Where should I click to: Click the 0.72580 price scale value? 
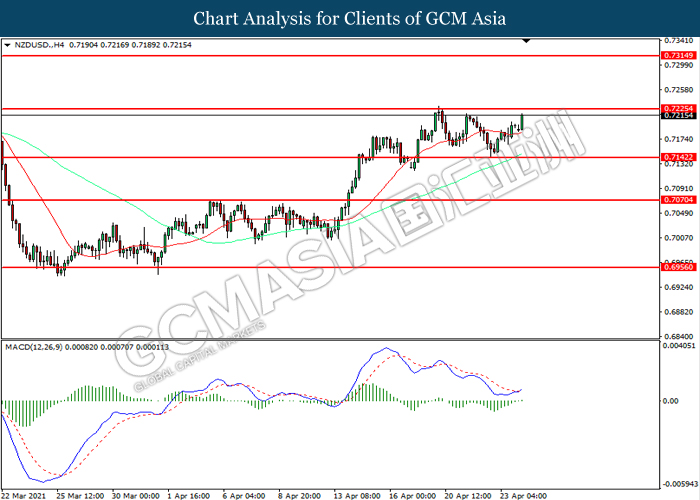tap(679, 90)
